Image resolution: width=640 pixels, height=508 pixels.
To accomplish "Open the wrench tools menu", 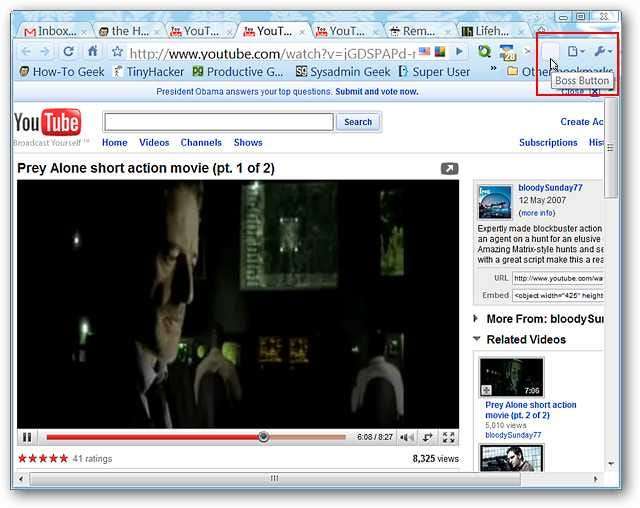I will click(x=603, y=51).
